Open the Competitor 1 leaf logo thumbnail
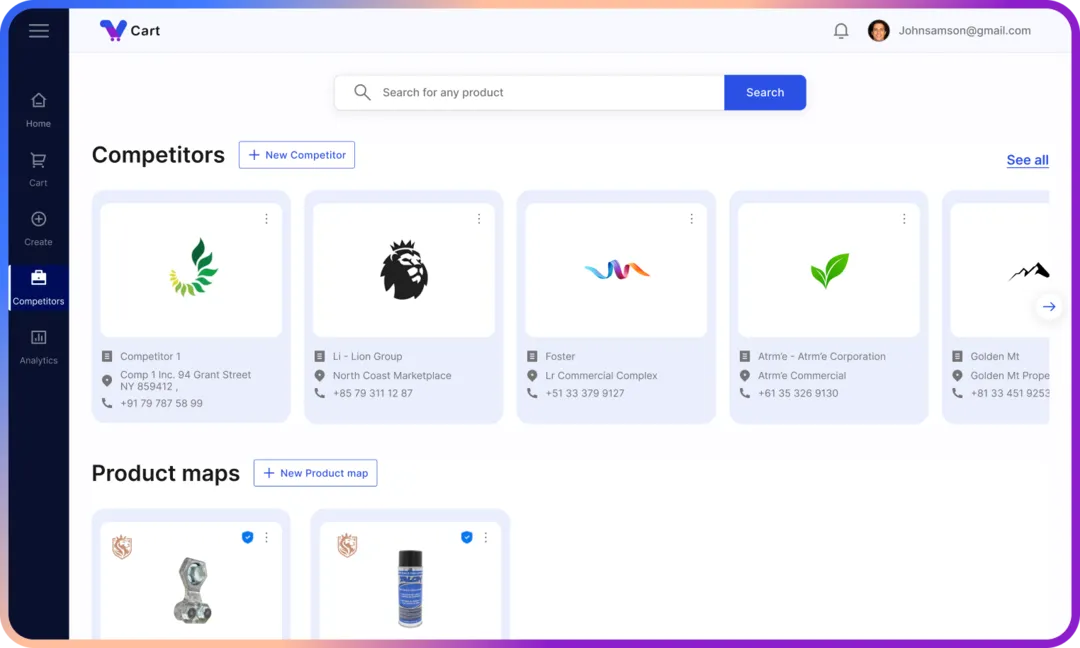1080x648 pixels. click(194, 267)
